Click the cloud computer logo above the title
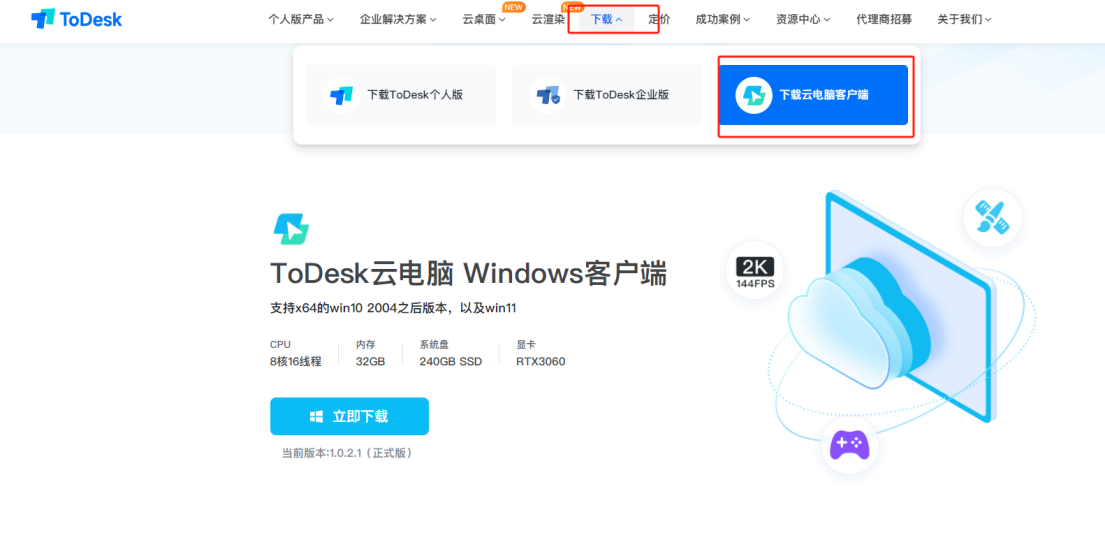Screen dimensions: 1105x540 (291, 228)
